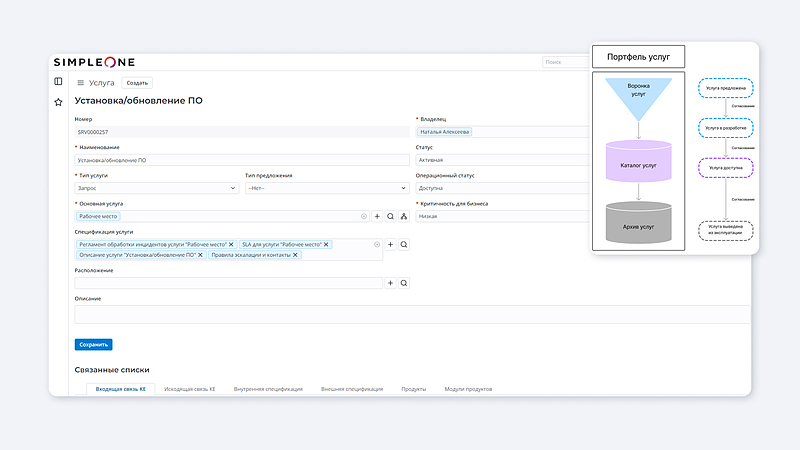Remove 'Правила эскалации и контакты' tag
The height and width of the screenshot is (450, 800).
(x=295, y=255)
